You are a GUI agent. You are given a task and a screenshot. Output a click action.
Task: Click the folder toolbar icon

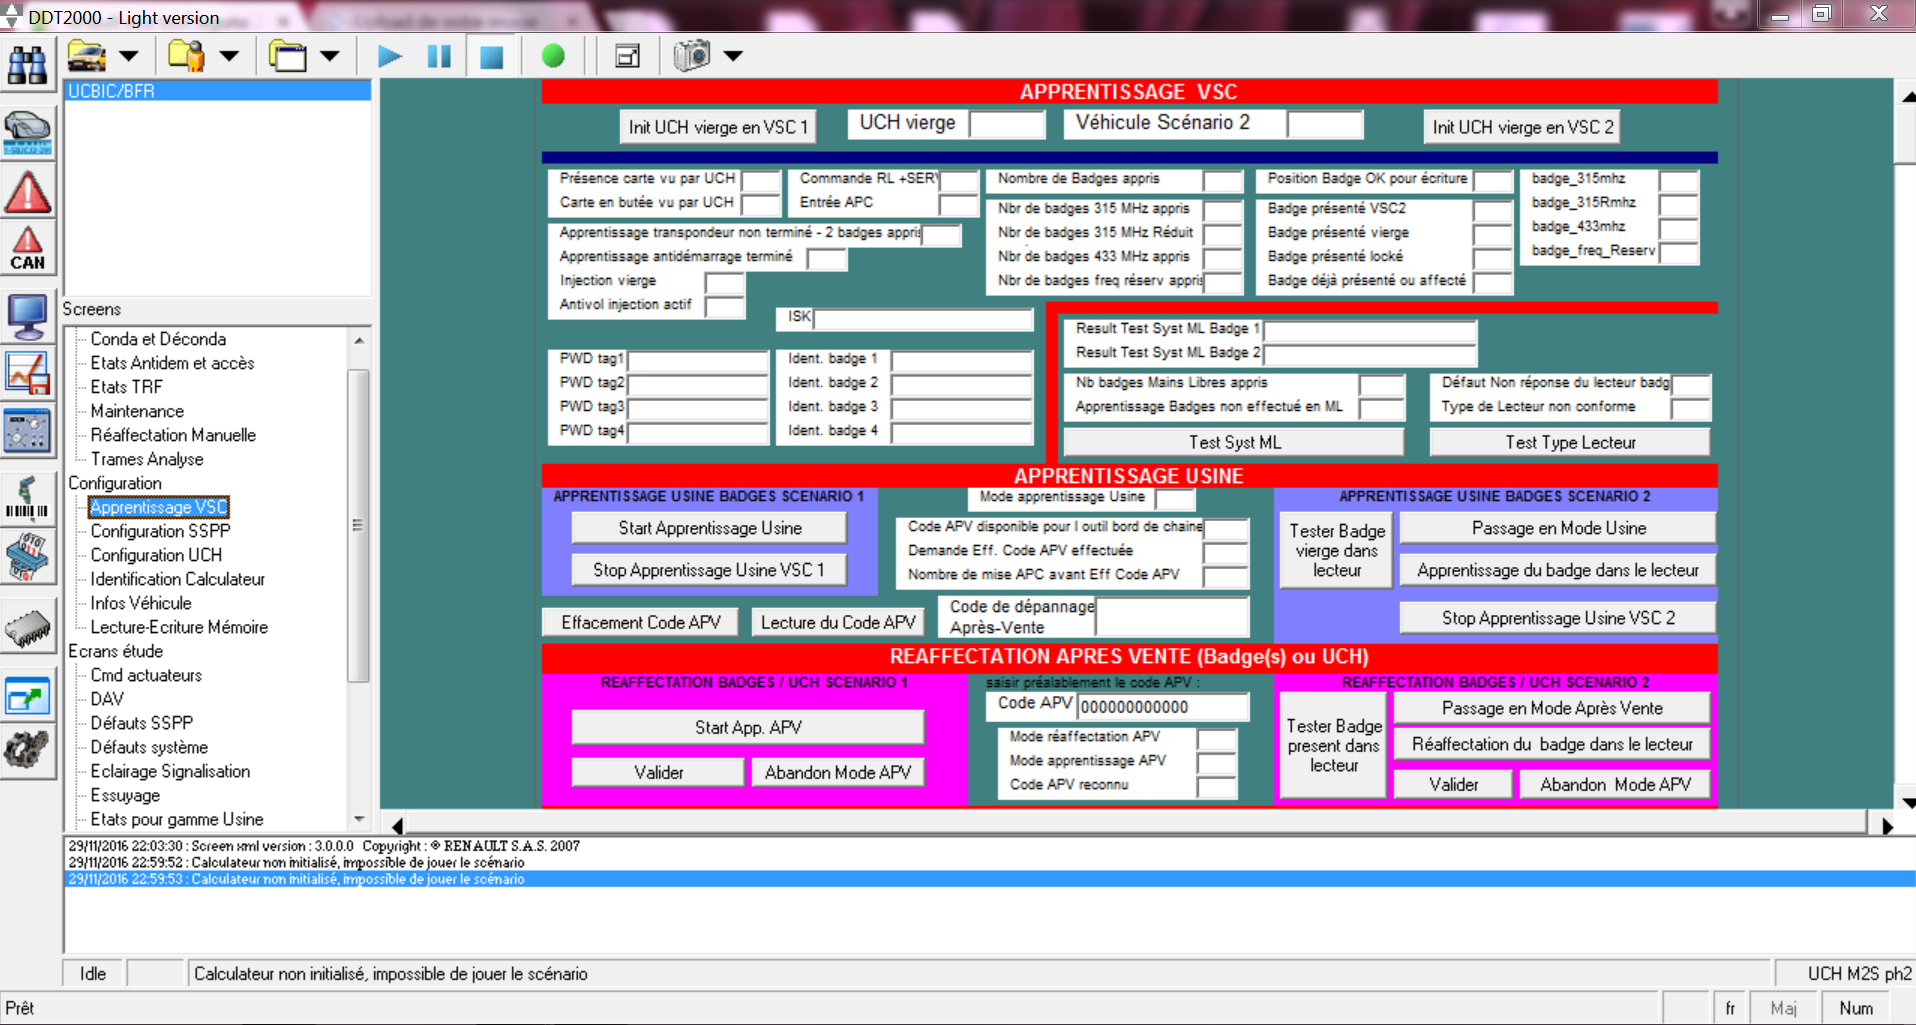[x=187, y=56]
